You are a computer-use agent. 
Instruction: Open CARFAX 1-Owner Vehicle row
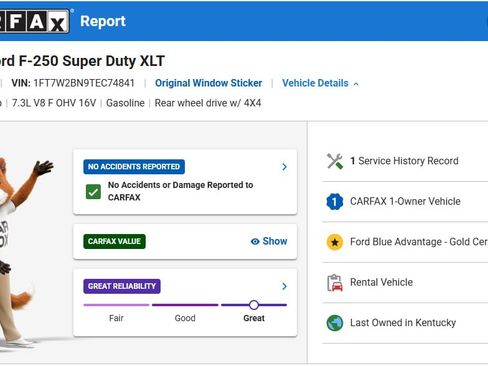[405, 202]
